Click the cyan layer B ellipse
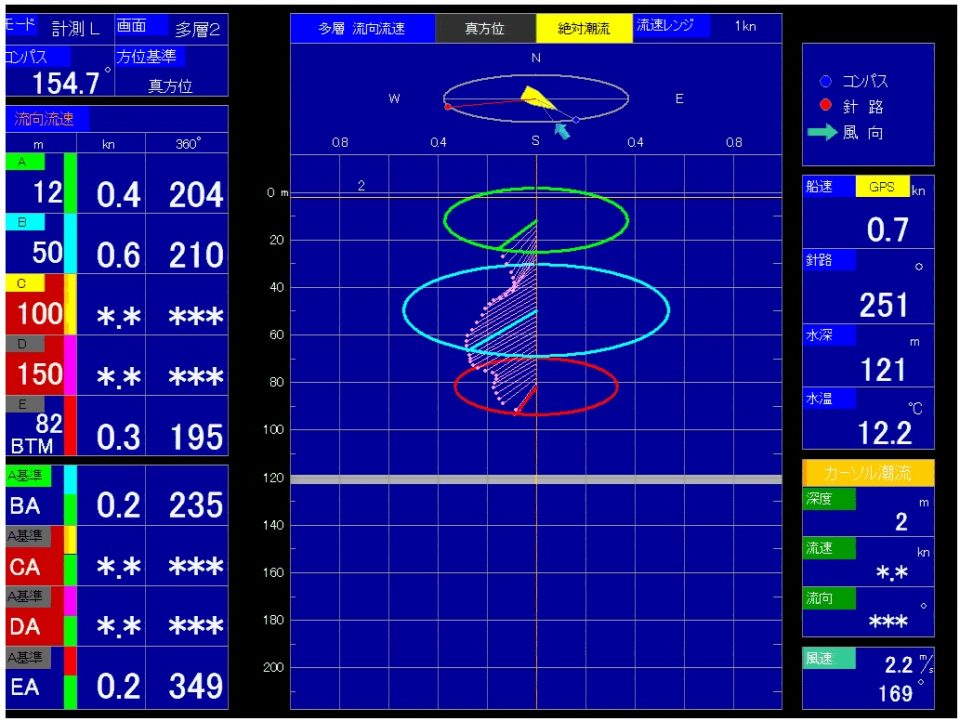The height and width of the screenshot is (721, 960). coord(536,310)
